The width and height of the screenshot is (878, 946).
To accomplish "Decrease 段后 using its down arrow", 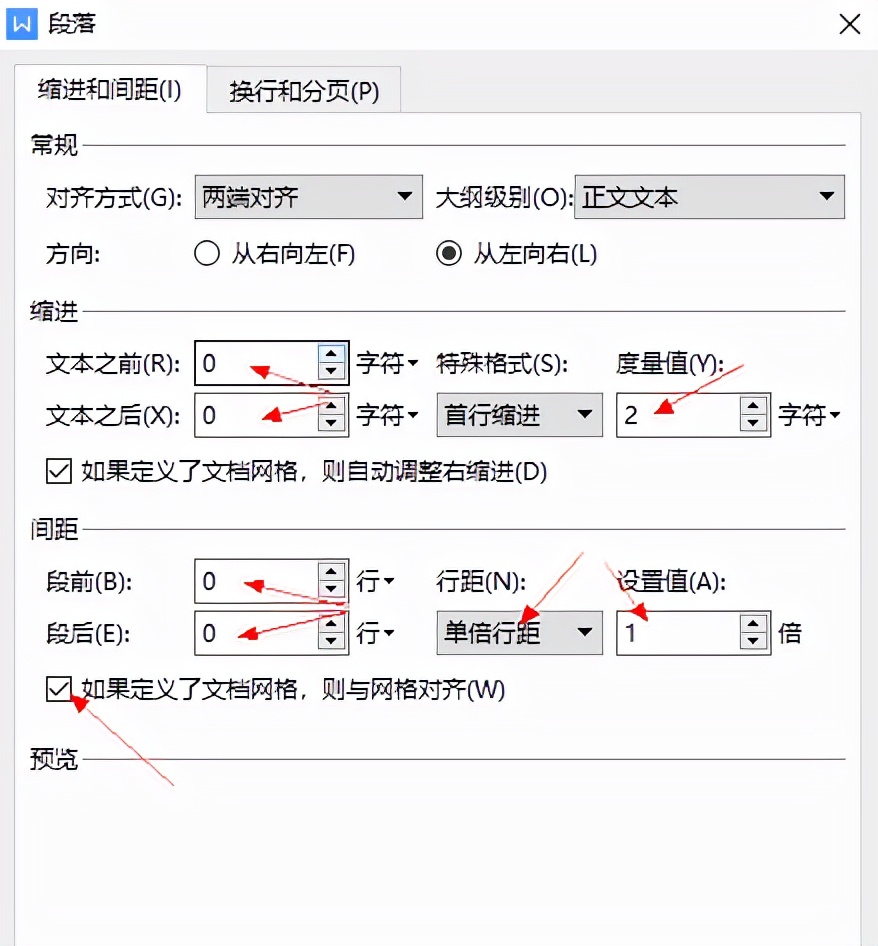I will (330, 640).
